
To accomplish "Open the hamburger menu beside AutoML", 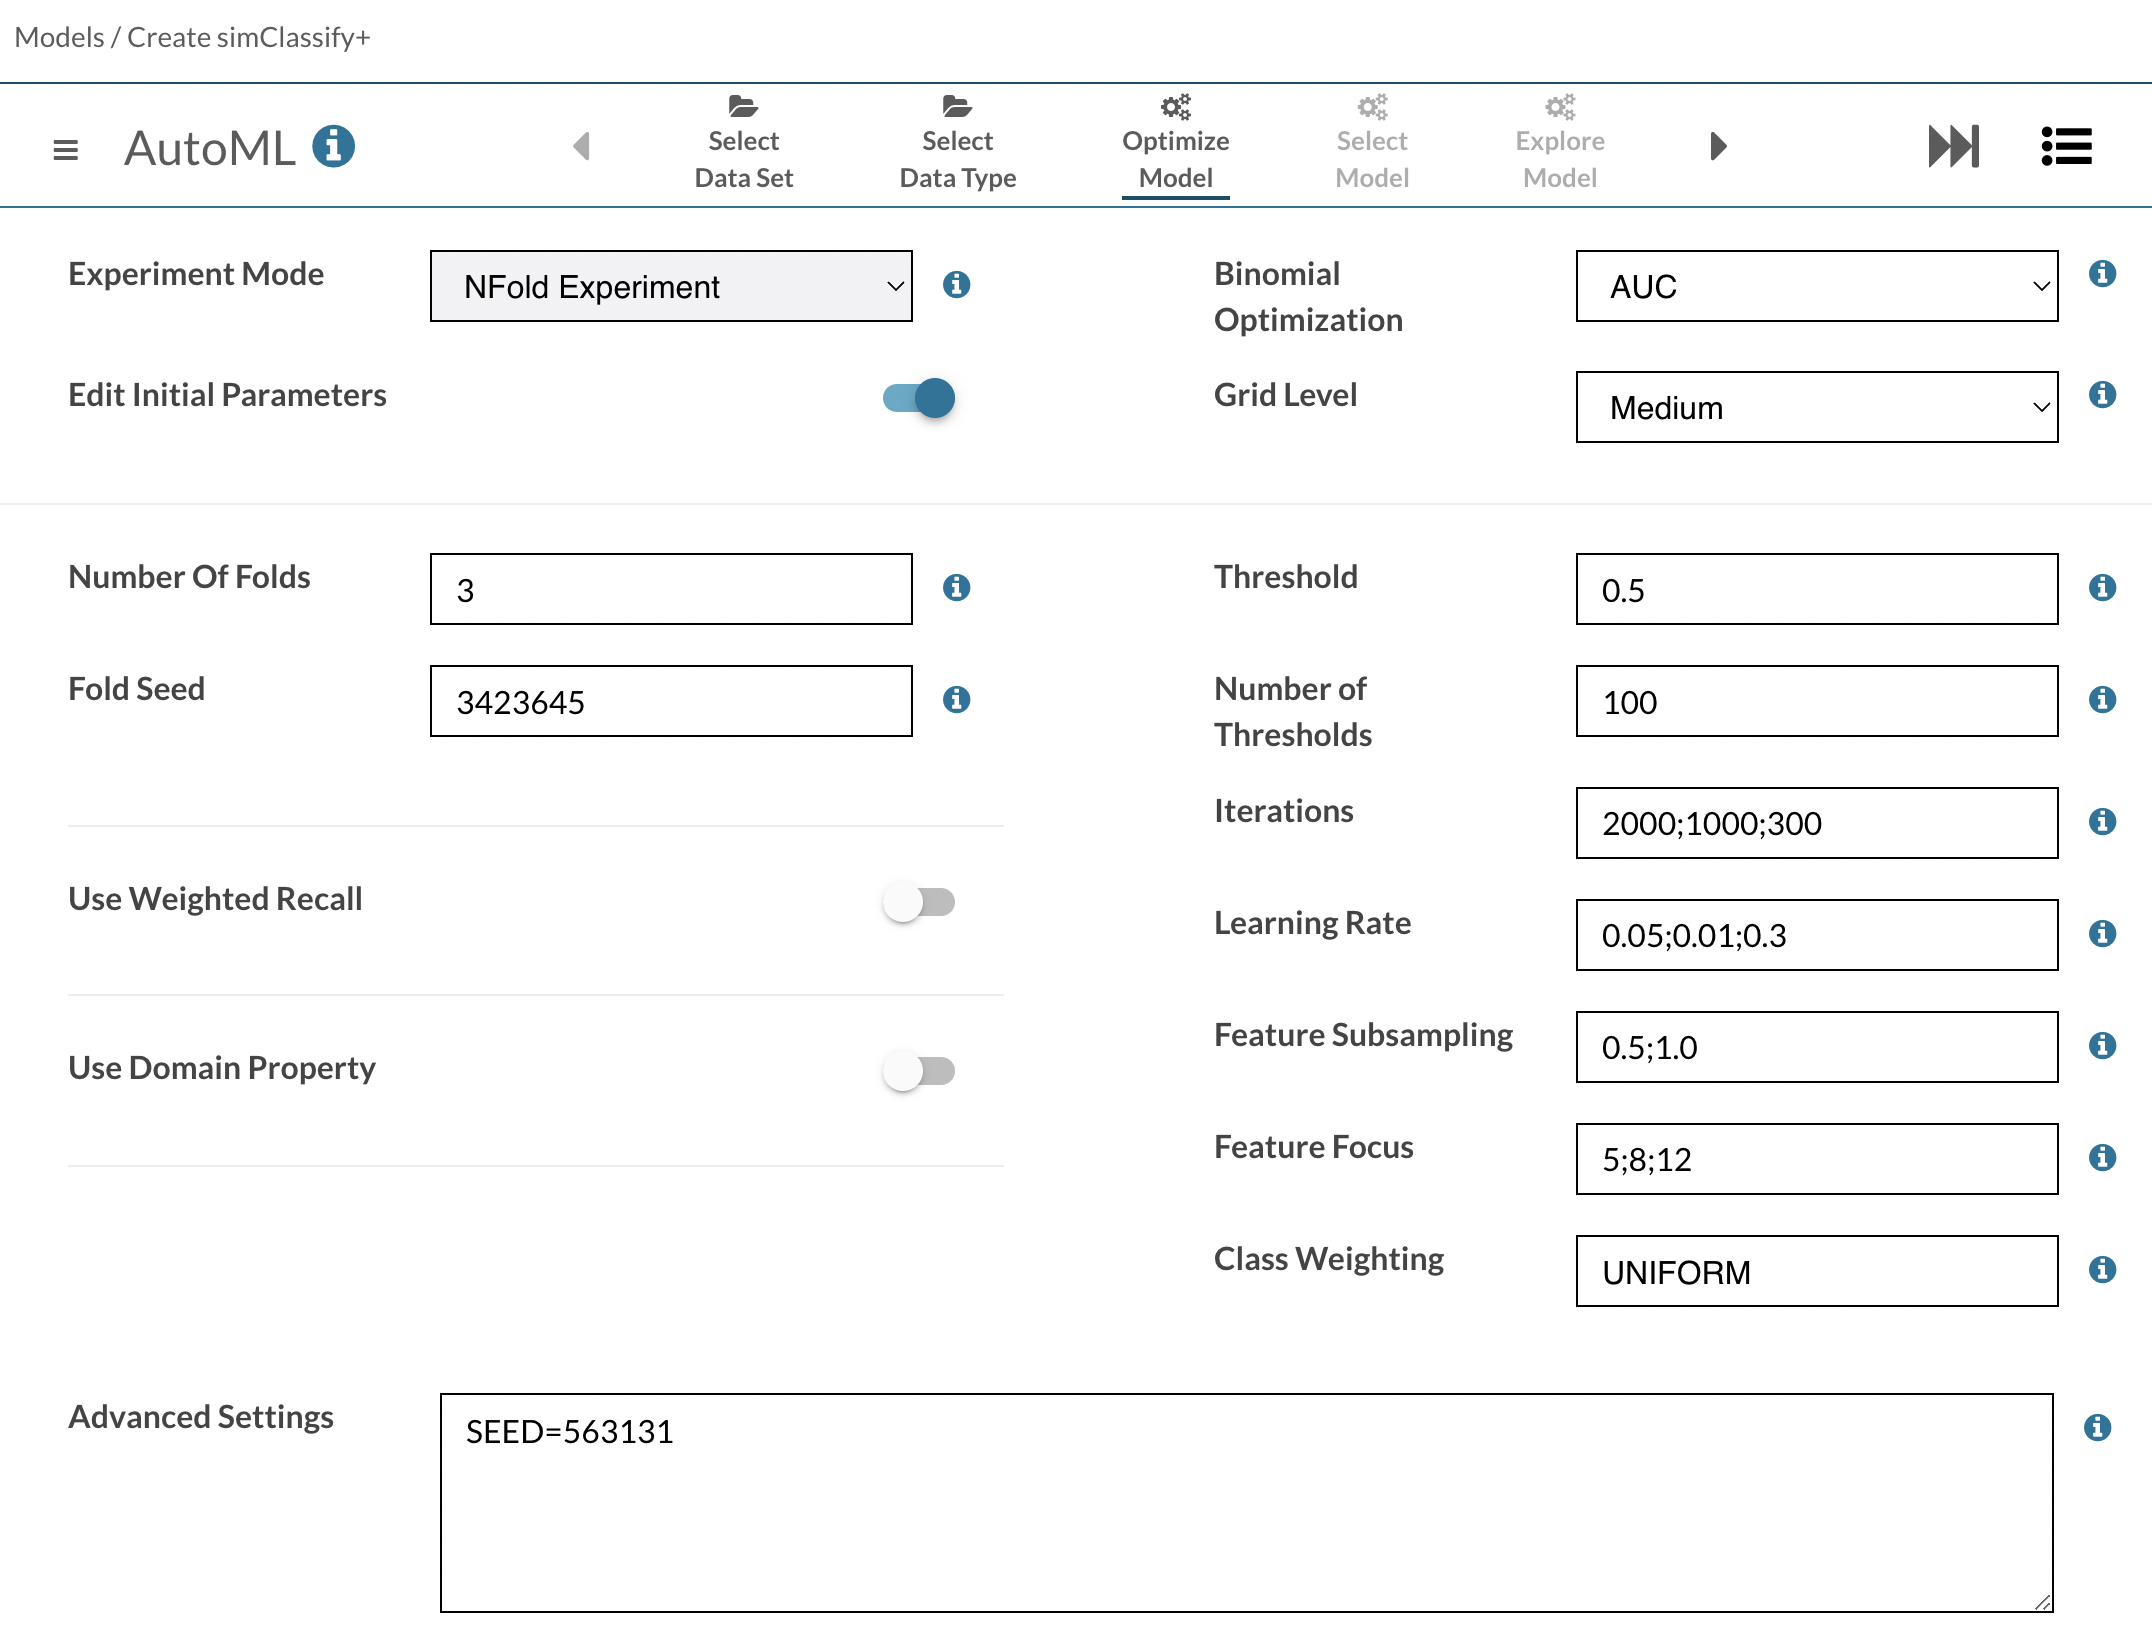I will click(x=65, y=150).
